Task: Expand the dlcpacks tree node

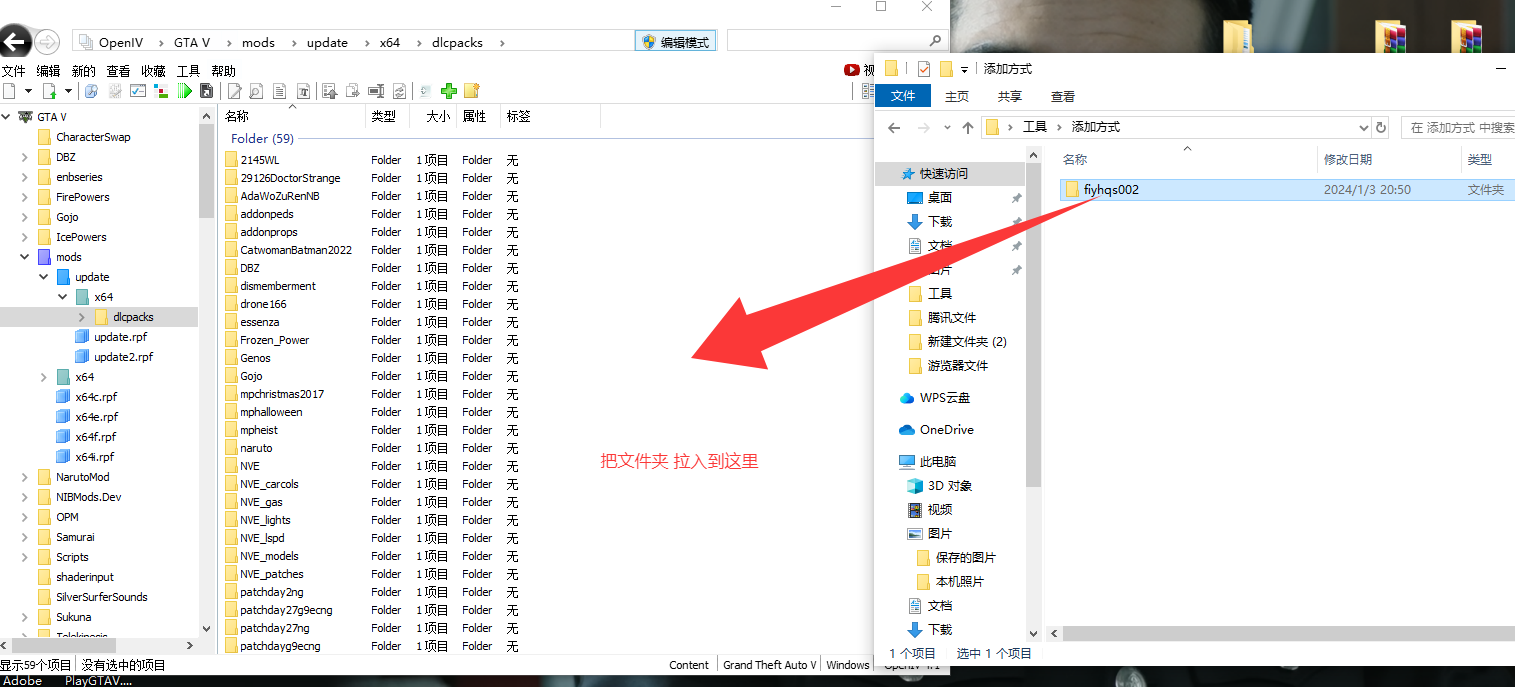Action: pos(82,317)
